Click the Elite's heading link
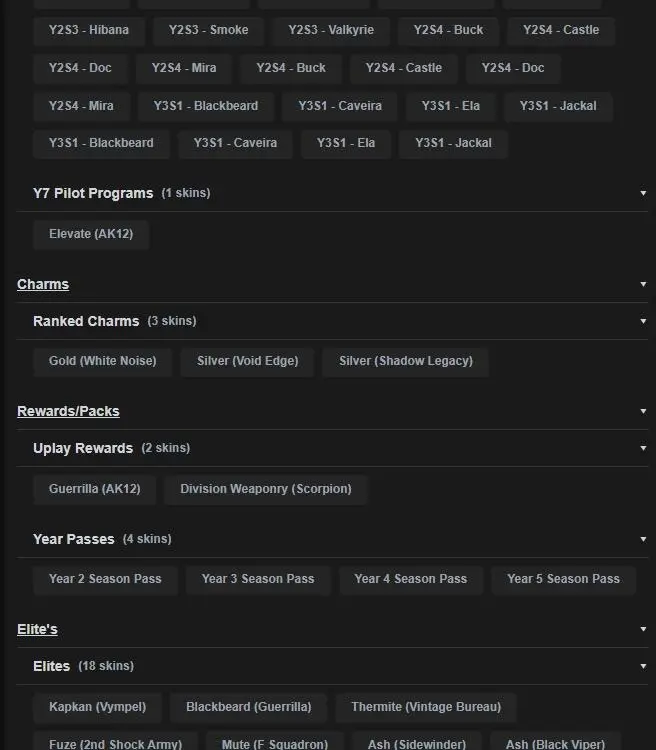Image resolution: width=656 pixels, height=750 pixels. point(37,629)
